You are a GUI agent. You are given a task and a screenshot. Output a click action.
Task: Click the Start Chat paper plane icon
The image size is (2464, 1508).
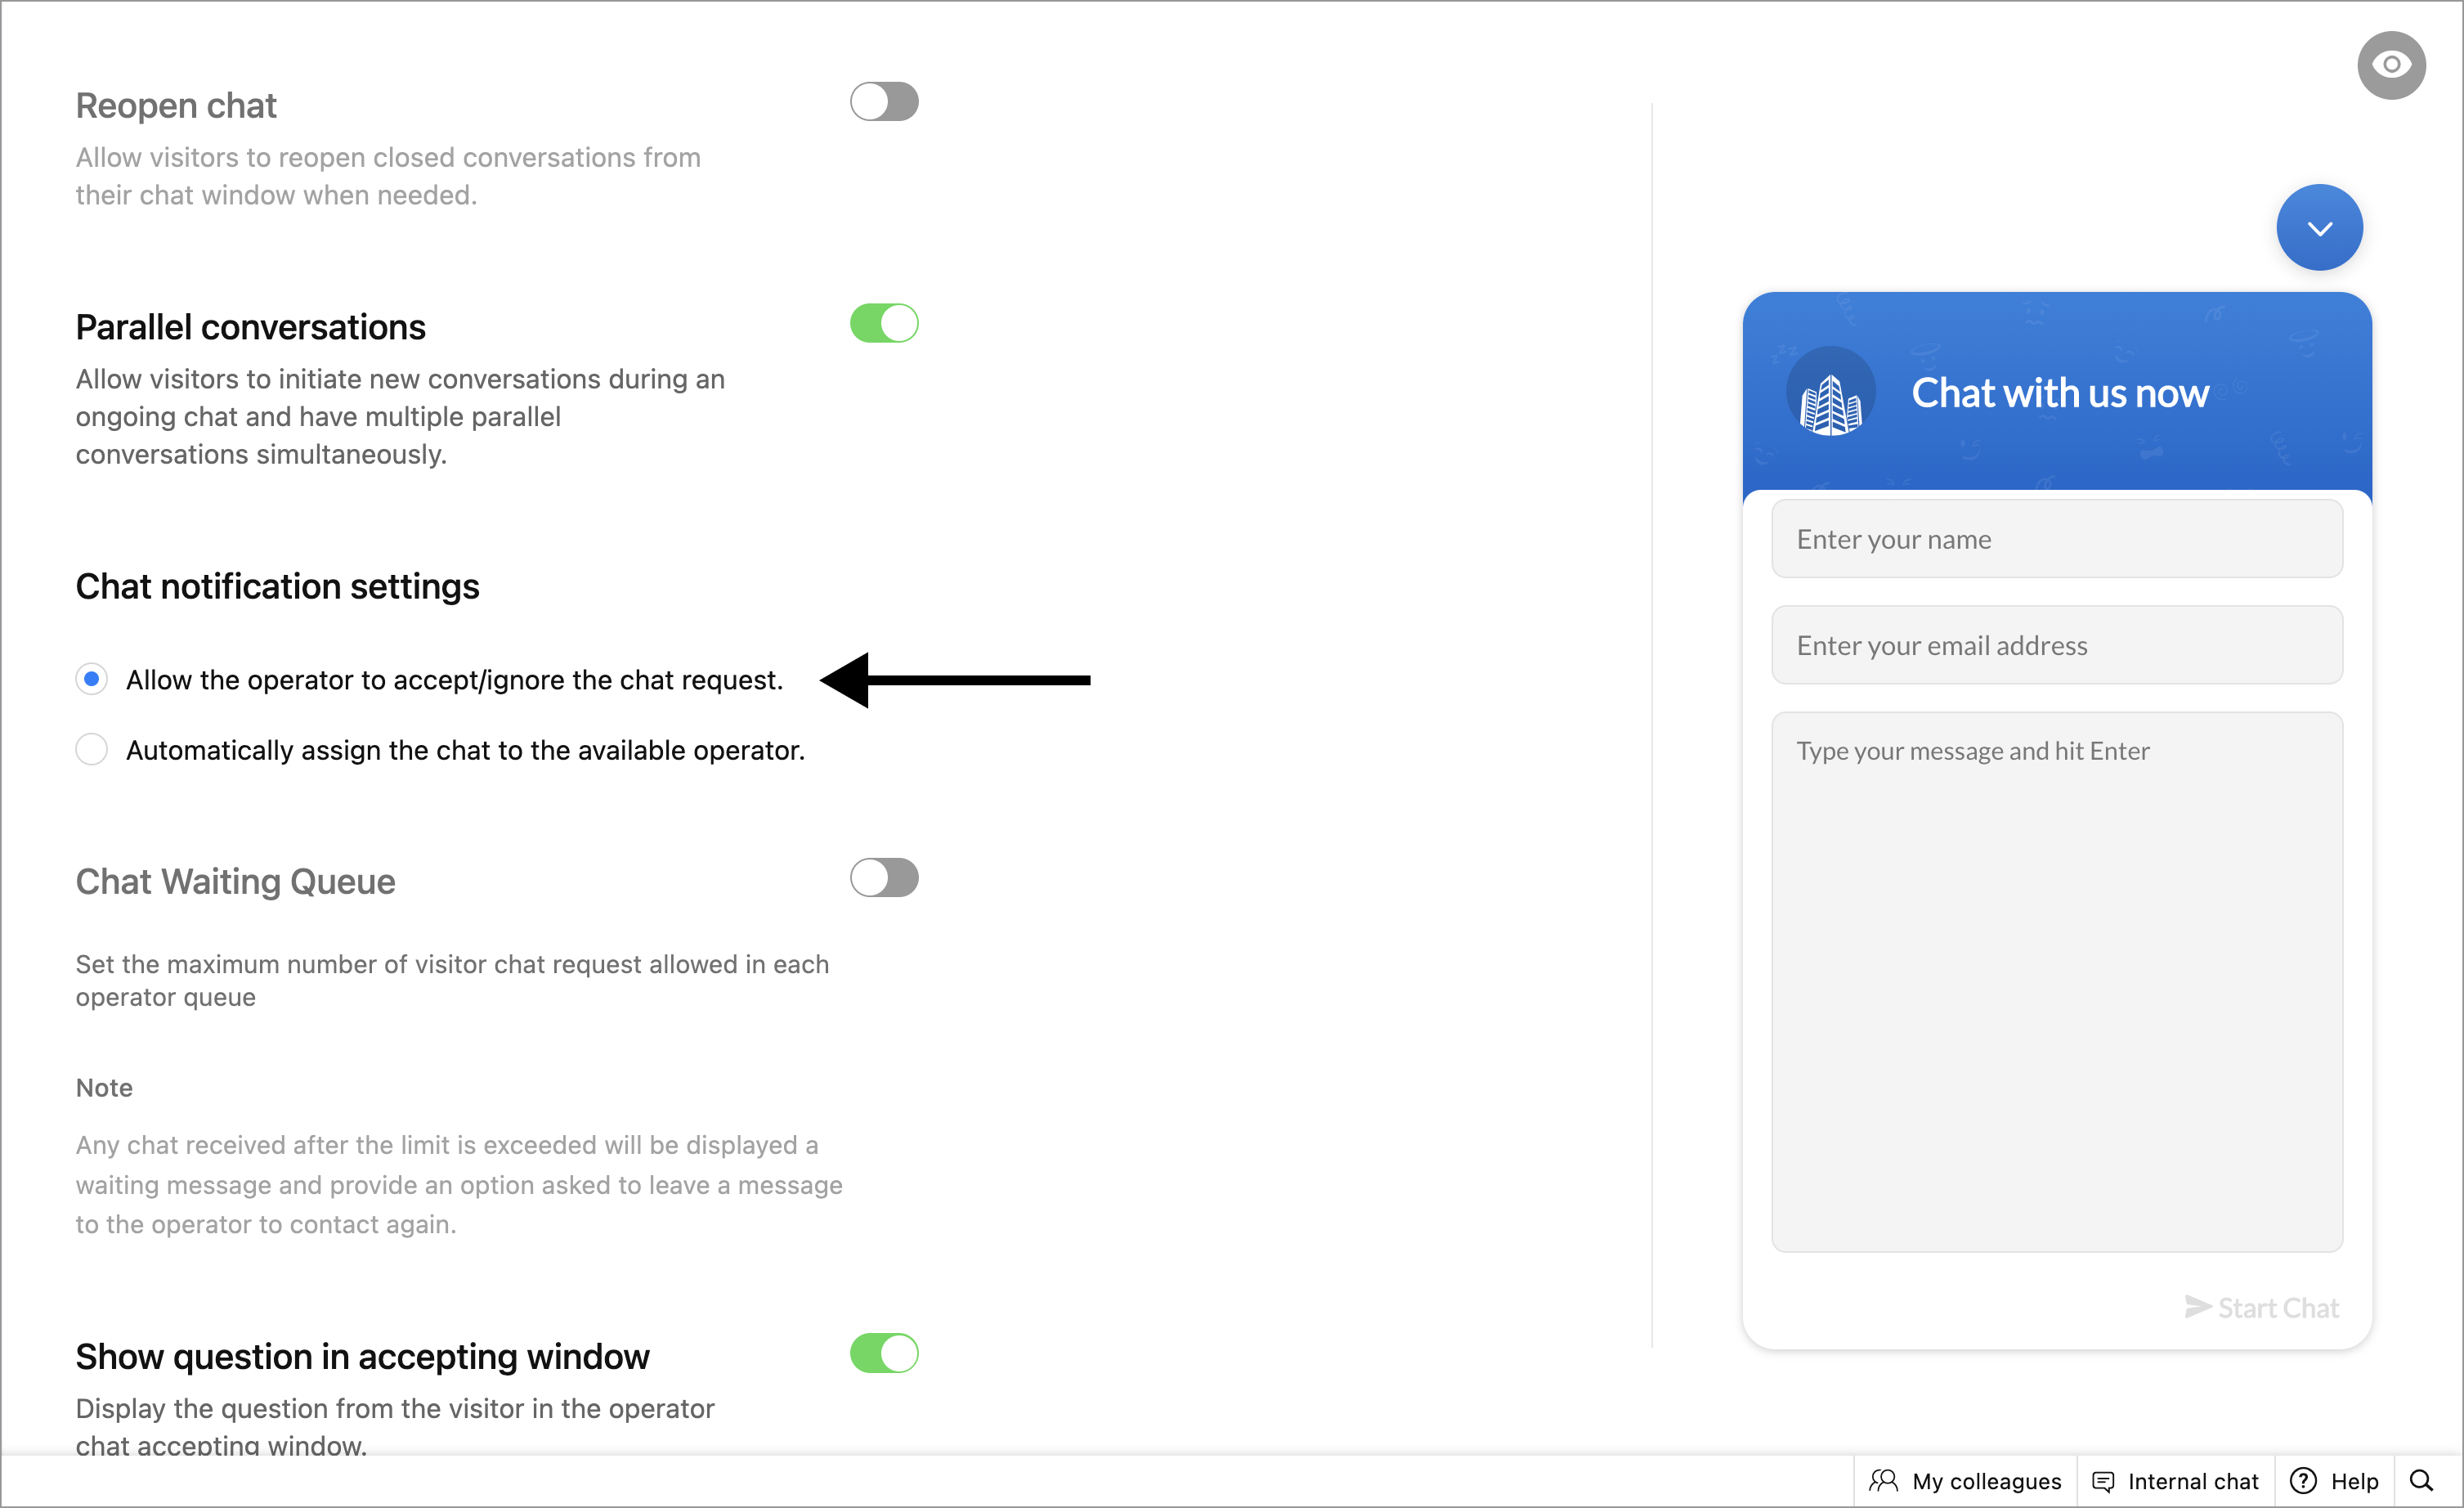(2197, 1307)
